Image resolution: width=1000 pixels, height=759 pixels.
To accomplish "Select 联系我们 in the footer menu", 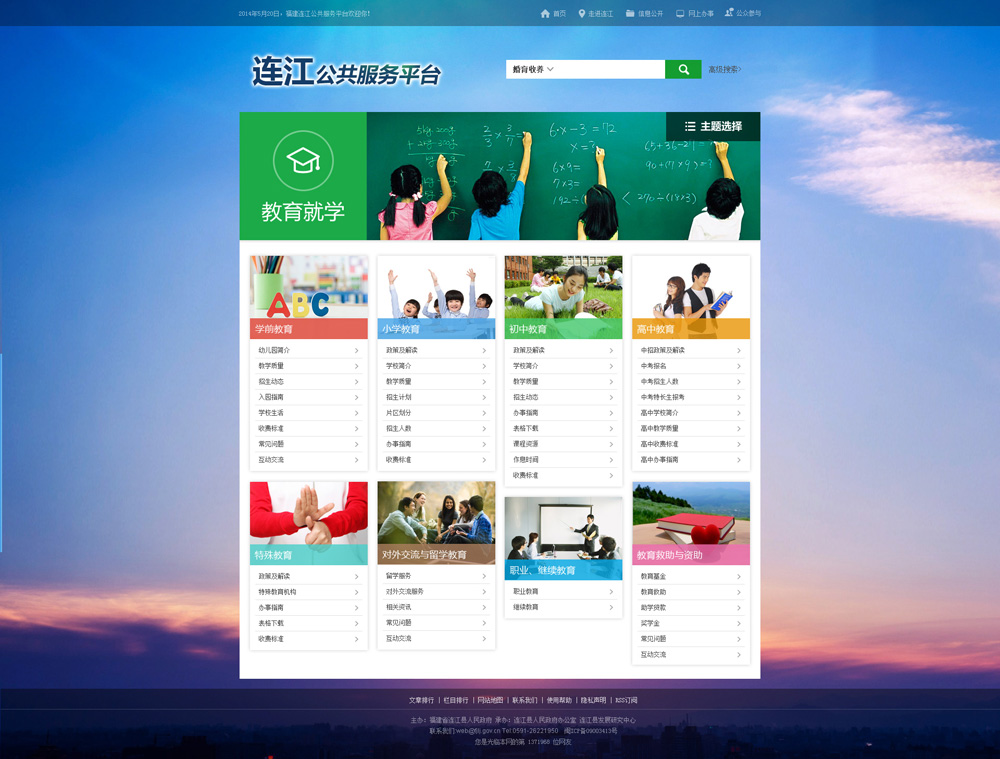I will (x=525, y=700).
